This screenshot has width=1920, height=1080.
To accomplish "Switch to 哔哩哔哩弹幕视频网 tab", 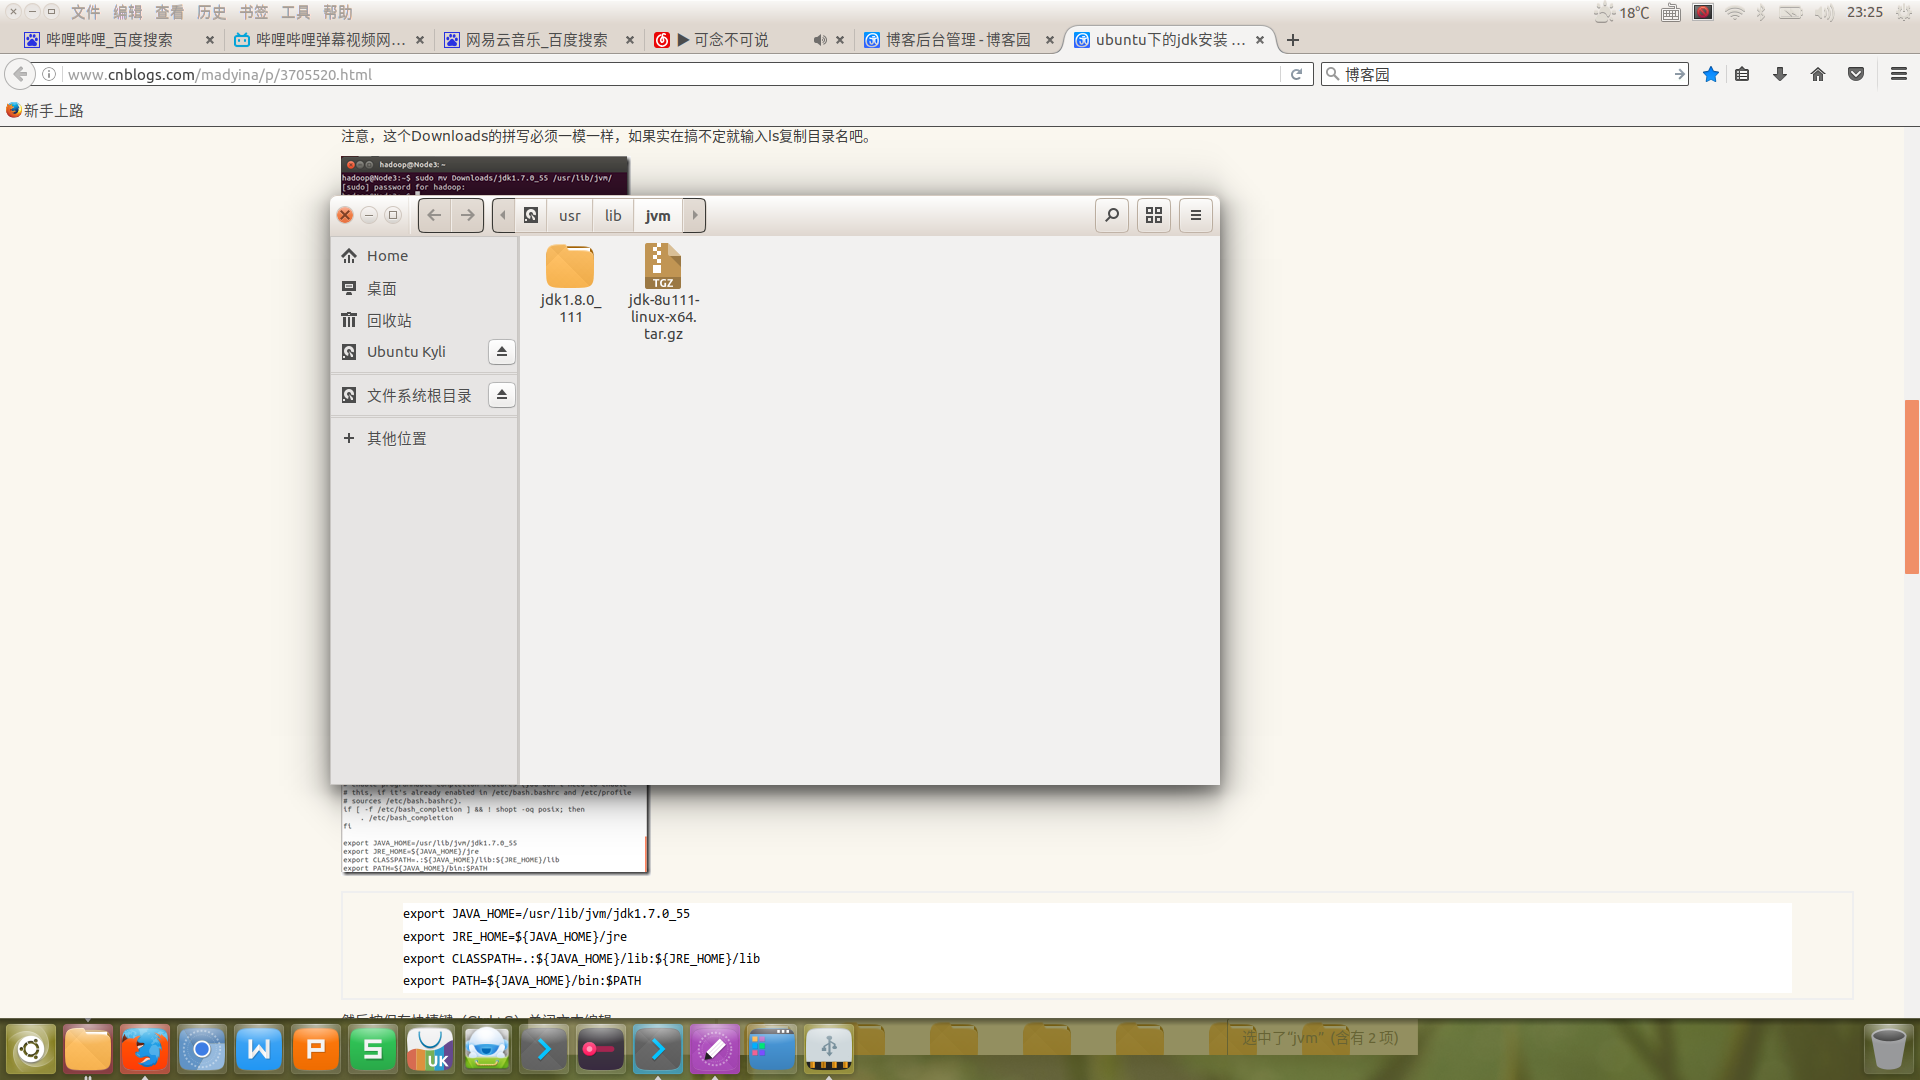I will pos(320,40).
